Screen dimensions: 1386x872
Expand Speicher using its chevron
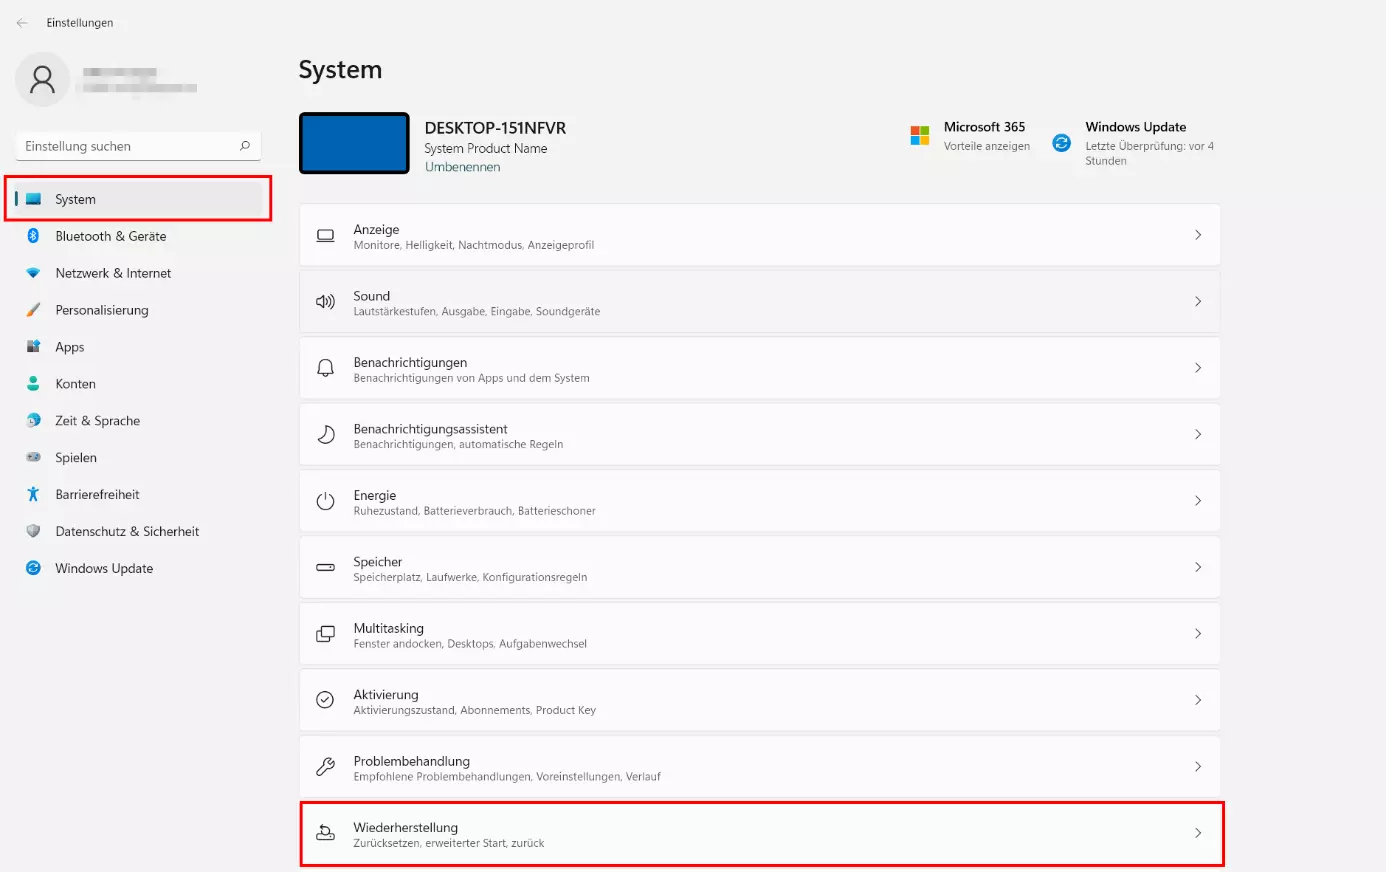[x=1198, y=567]
